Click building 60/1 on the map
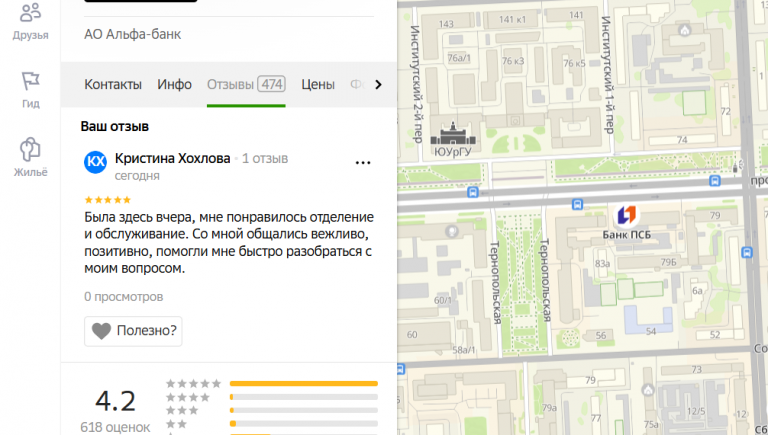The width and height of the screenshot is (768, 435). point(443,300)
